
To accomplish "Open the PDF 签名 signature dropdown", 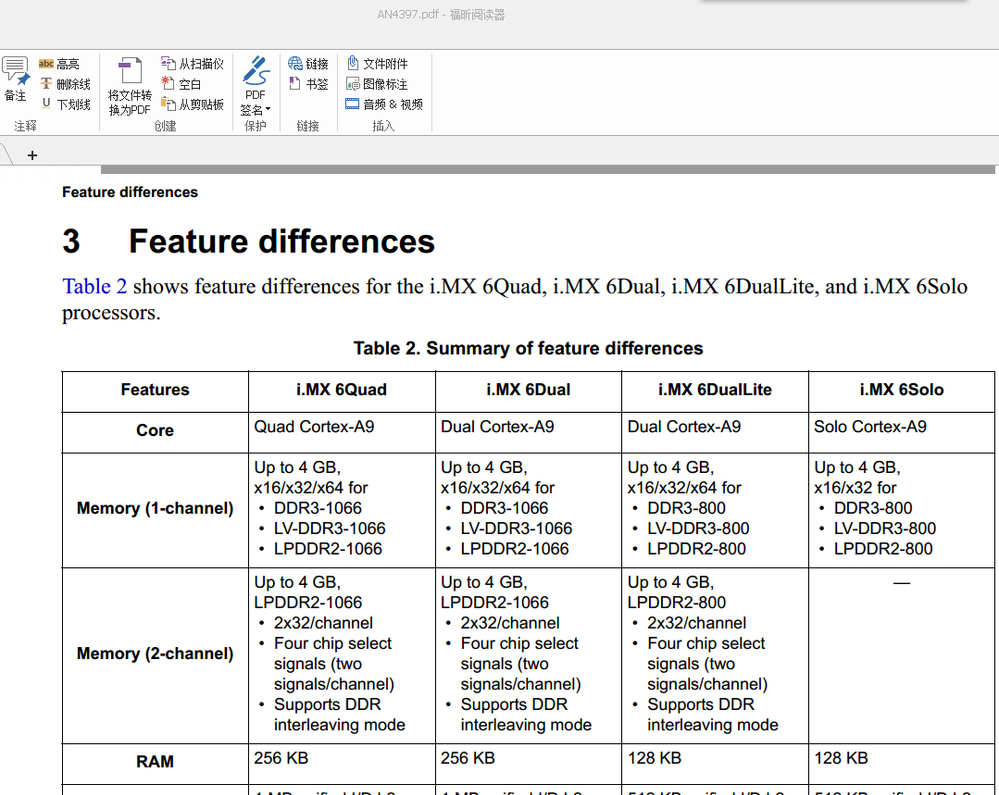I will (x=255, y=110).
